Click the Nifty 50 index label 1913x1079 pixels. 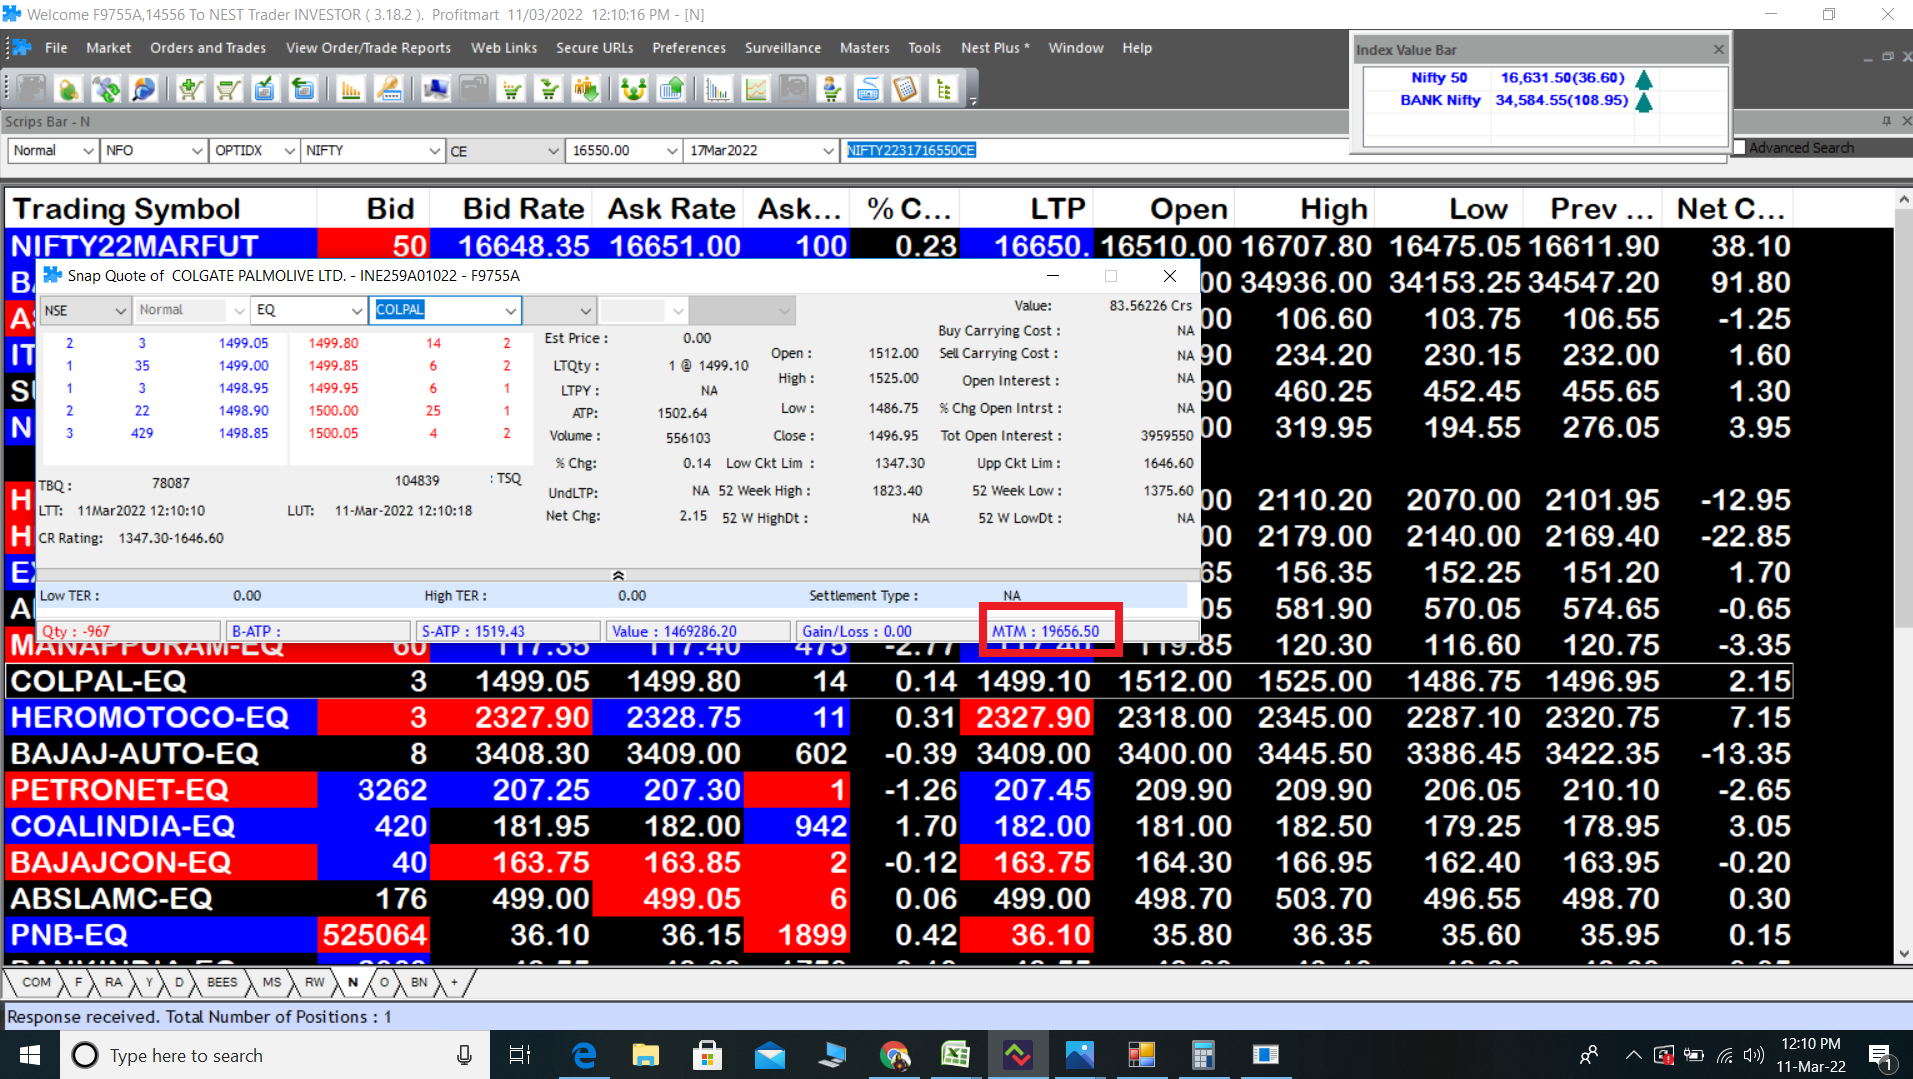1438,77
